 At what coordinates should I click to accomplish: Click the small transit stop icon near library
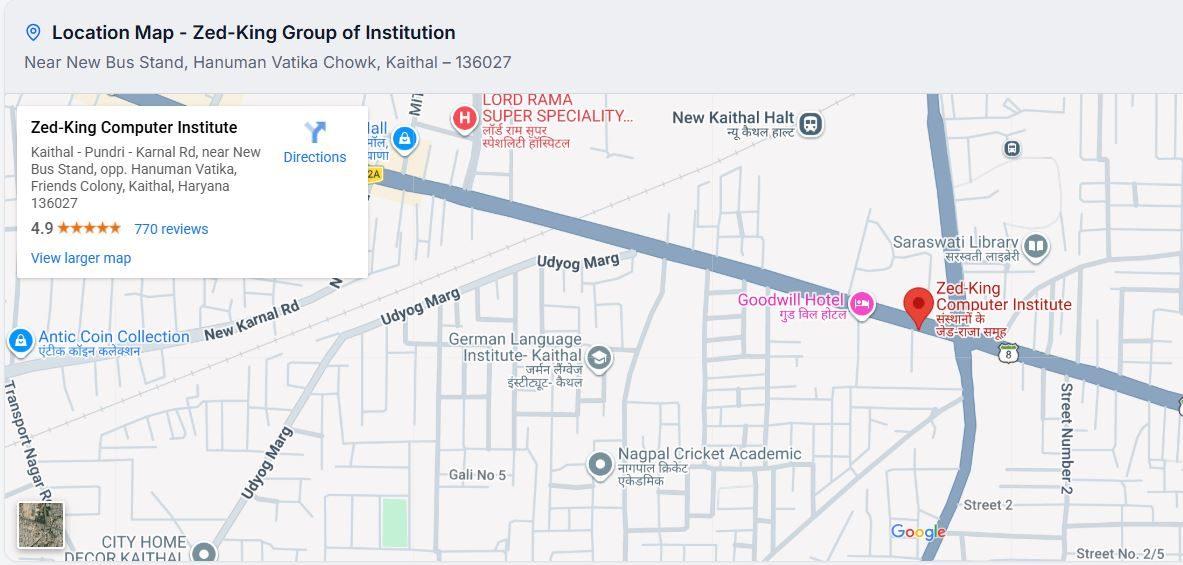tap(1012, 149)
